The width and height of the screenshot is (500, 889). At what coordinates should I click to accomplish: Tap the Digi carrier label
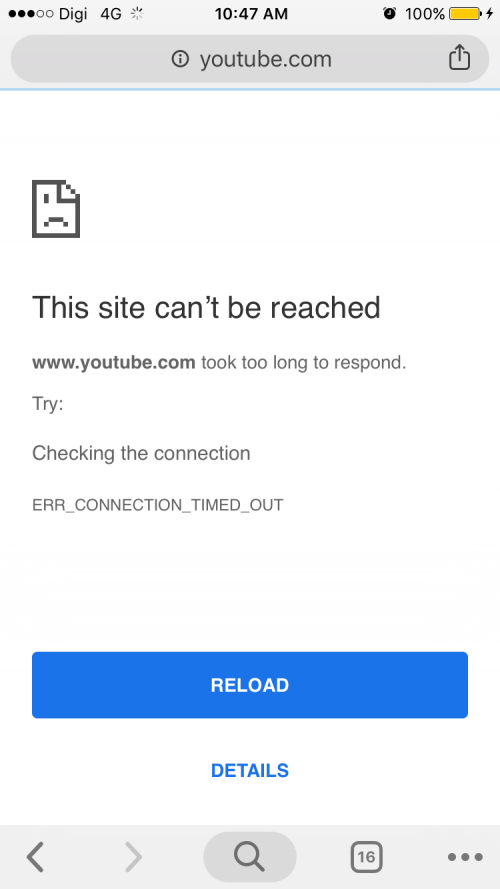(x=73, y=14)
